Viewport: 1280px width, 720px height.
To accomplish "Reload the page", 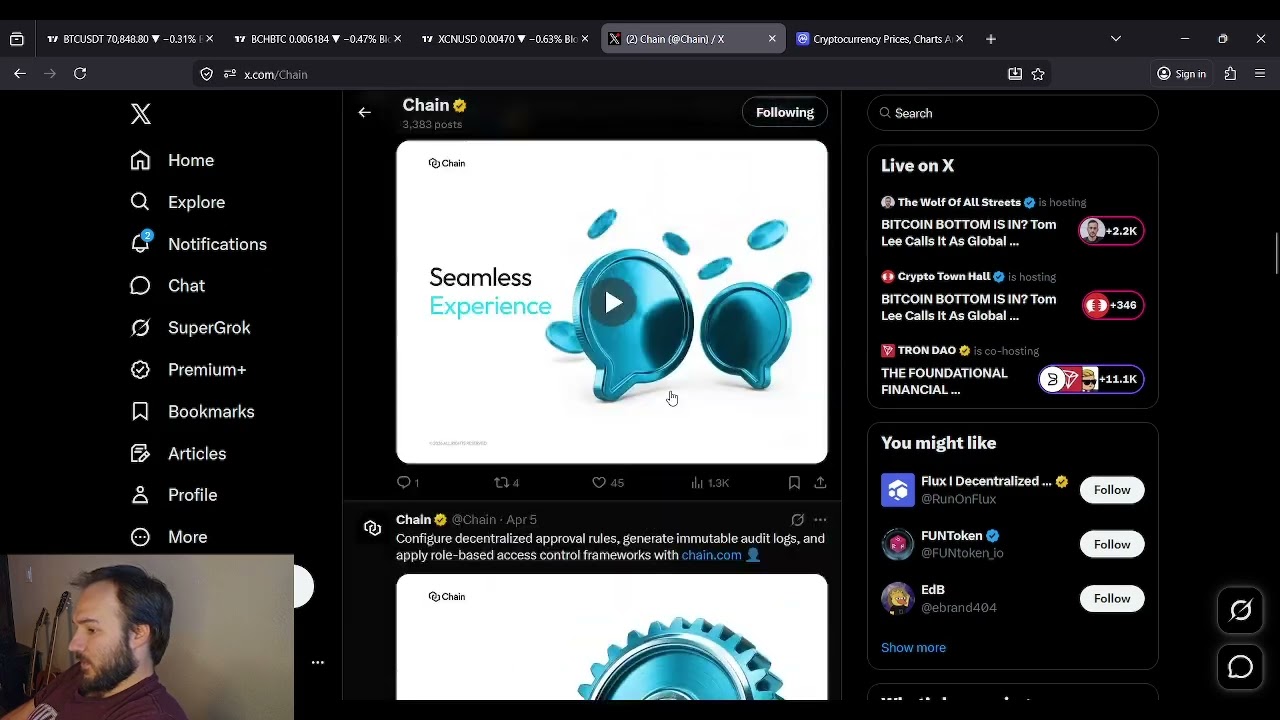I will [x=80, y=73].
